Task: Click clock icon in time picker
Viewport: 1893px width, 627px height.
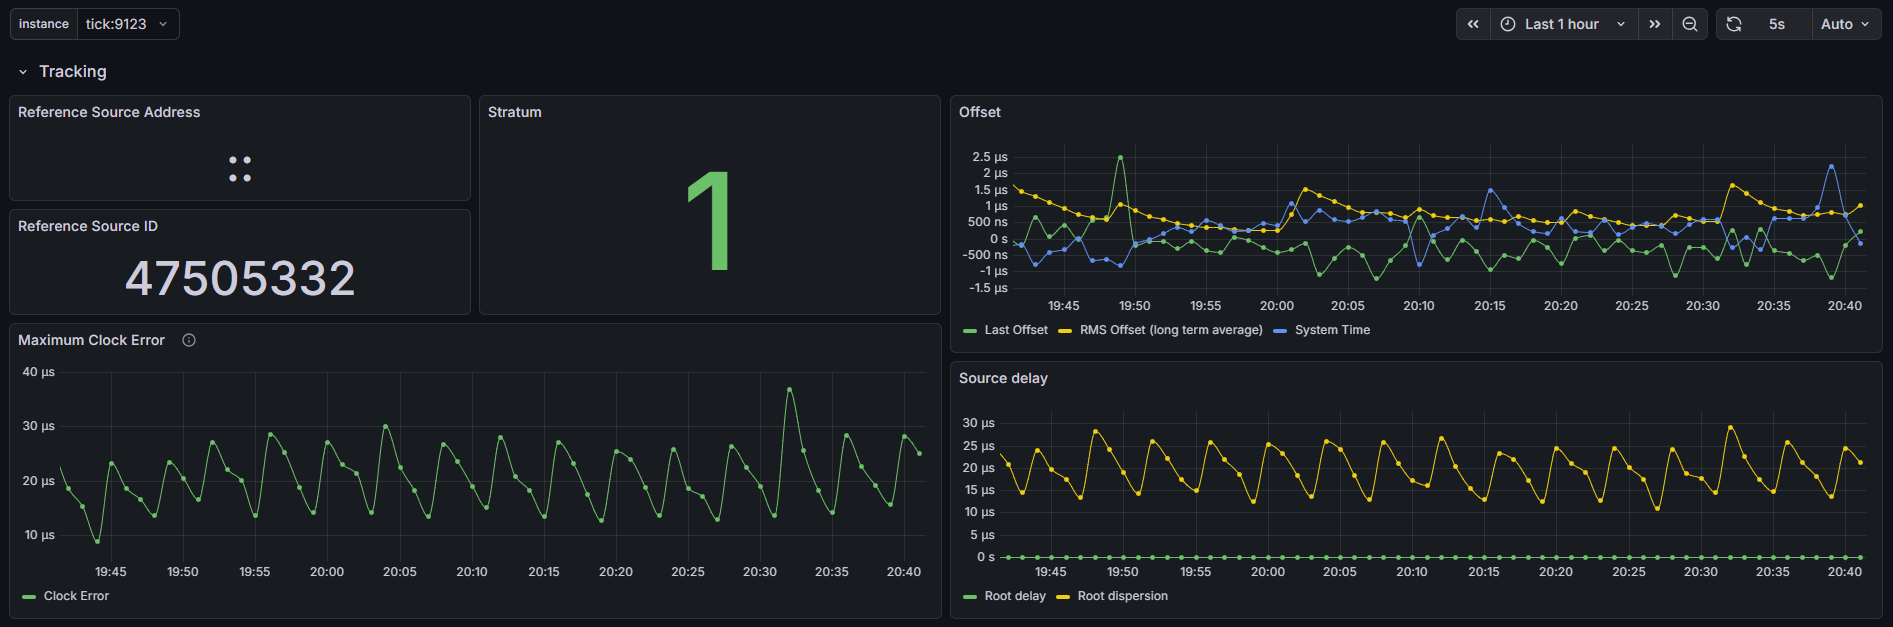Action: pos(1508,24)
